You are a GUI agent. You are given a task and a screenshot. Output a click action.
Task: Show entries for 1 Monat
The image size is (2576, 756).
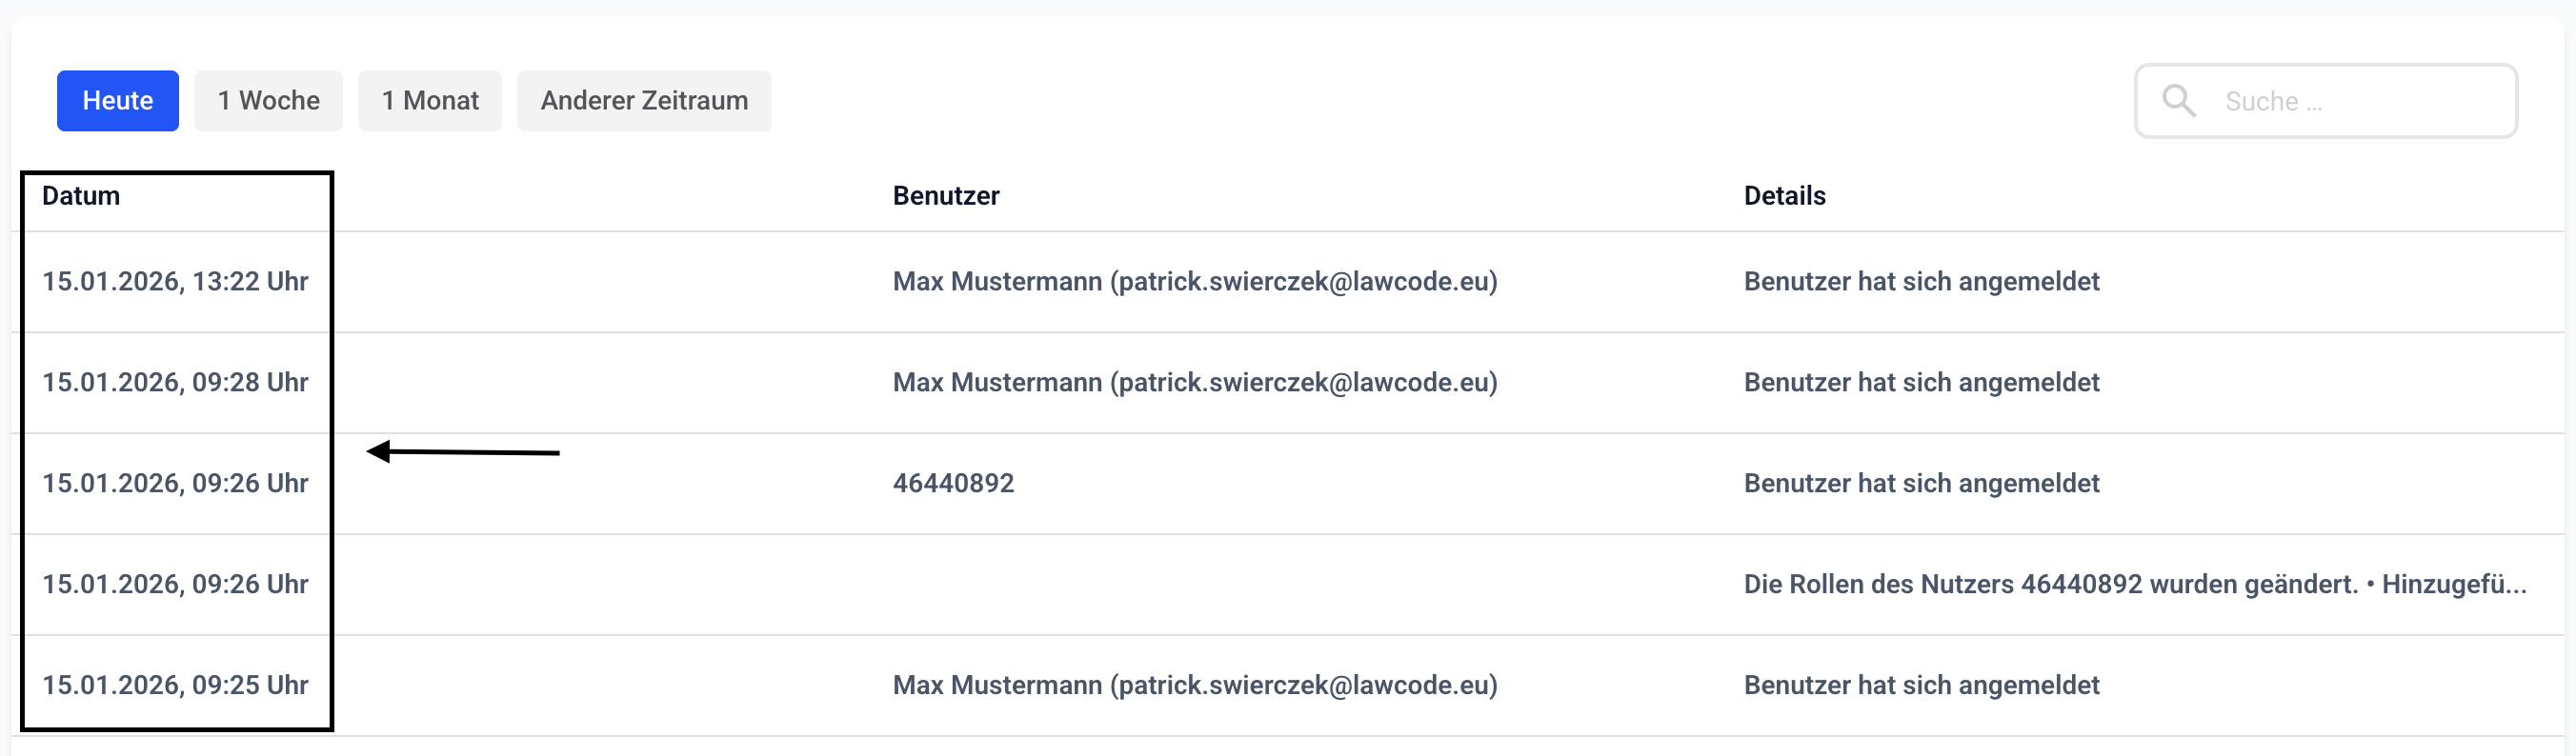pos(430,101)
